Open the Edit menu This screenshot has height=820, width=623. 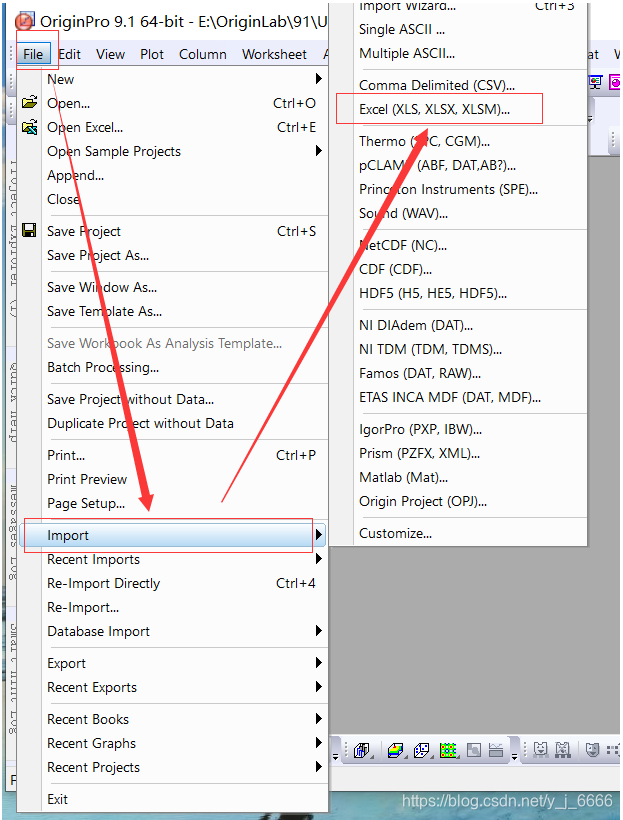70,54
